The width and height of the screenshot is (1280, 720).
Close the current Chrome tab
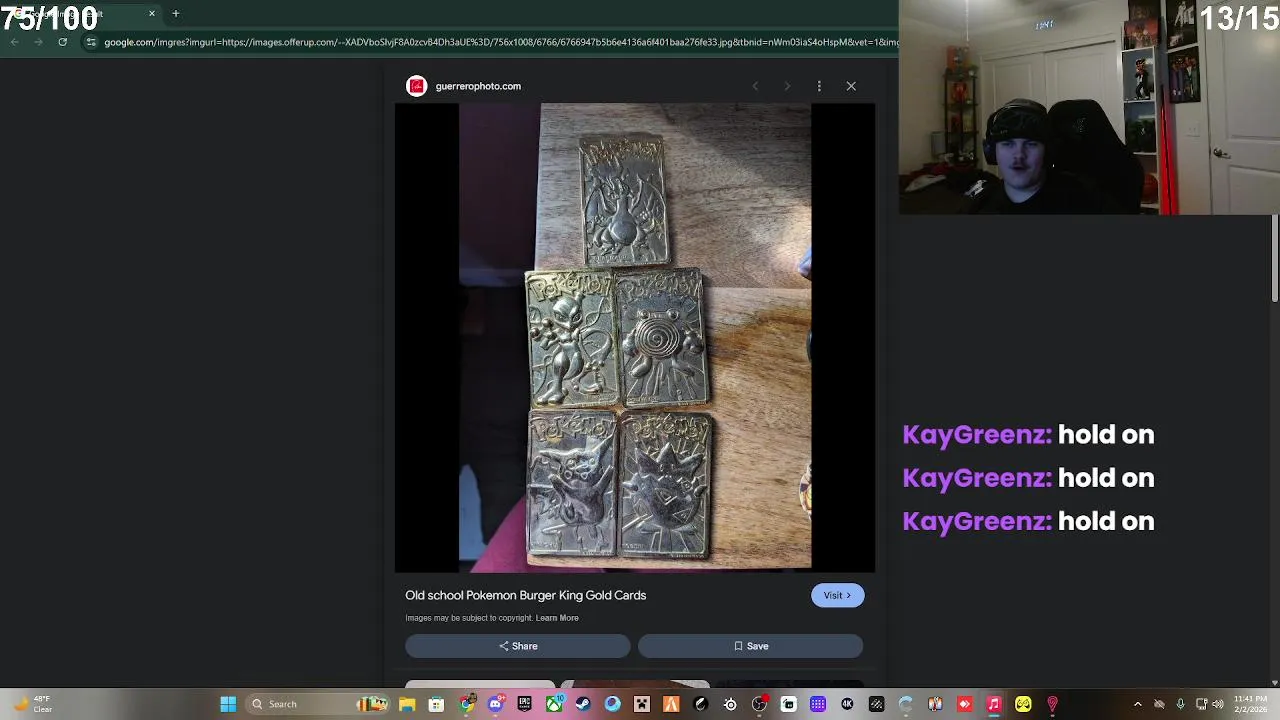pos(152,13)
